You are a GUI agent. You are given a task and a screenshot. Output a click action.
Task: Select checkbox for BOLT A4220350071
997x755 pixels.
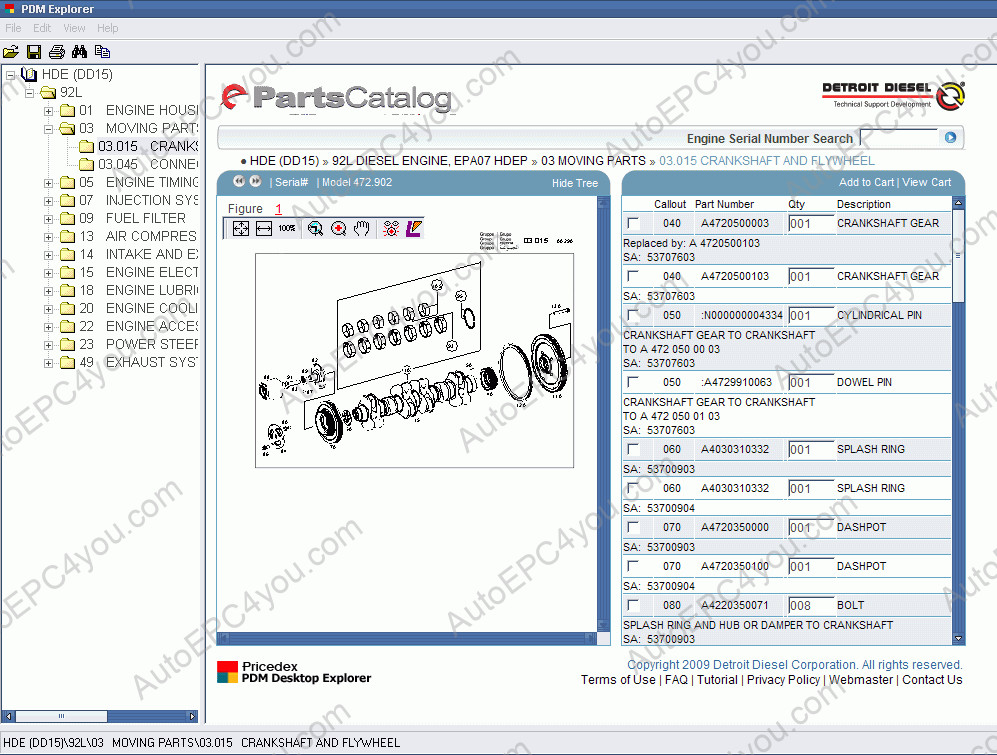pyautogui.click(x=633, y=605)
